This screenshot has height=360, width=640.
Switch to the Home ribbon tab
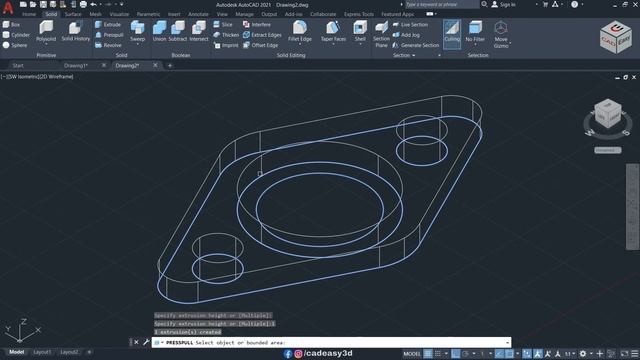tap(29, 14)
